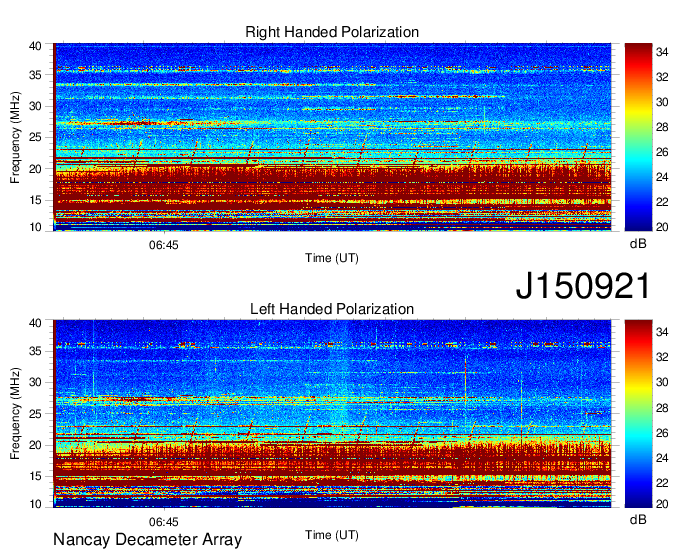Click the 'Right Handed Polarization' plot title

point(332,32)
